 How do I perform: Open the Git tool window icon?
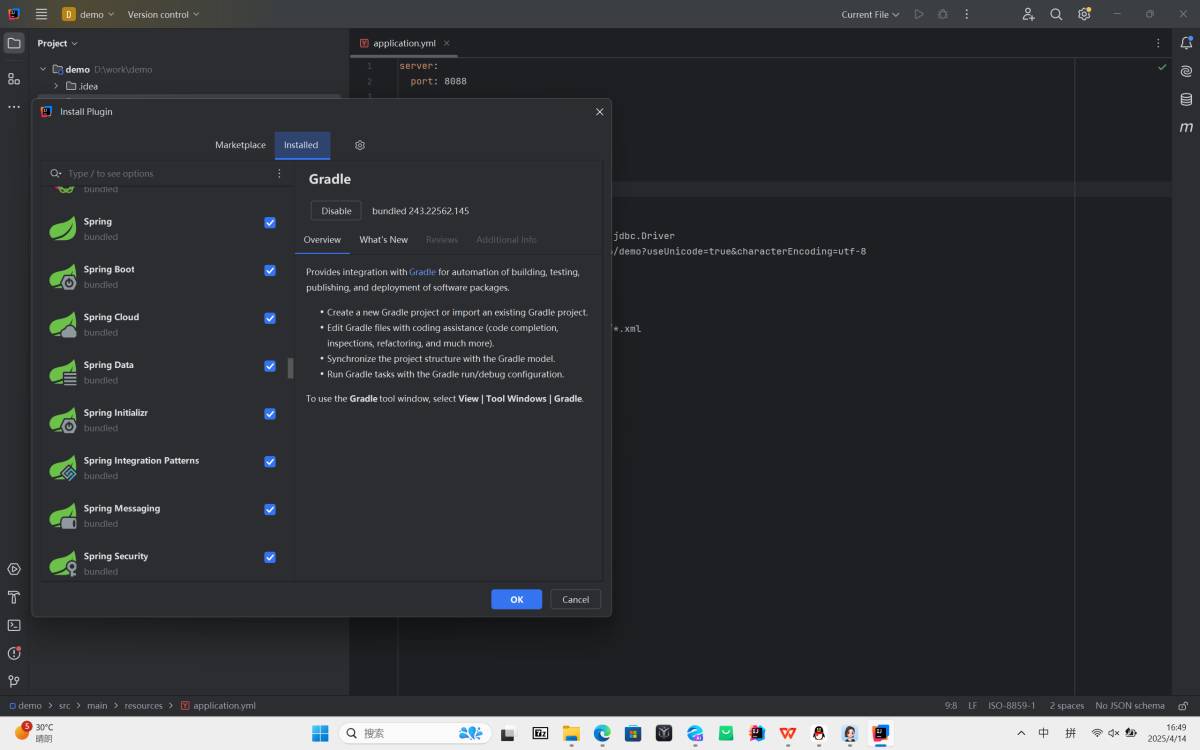pos(14,681)
